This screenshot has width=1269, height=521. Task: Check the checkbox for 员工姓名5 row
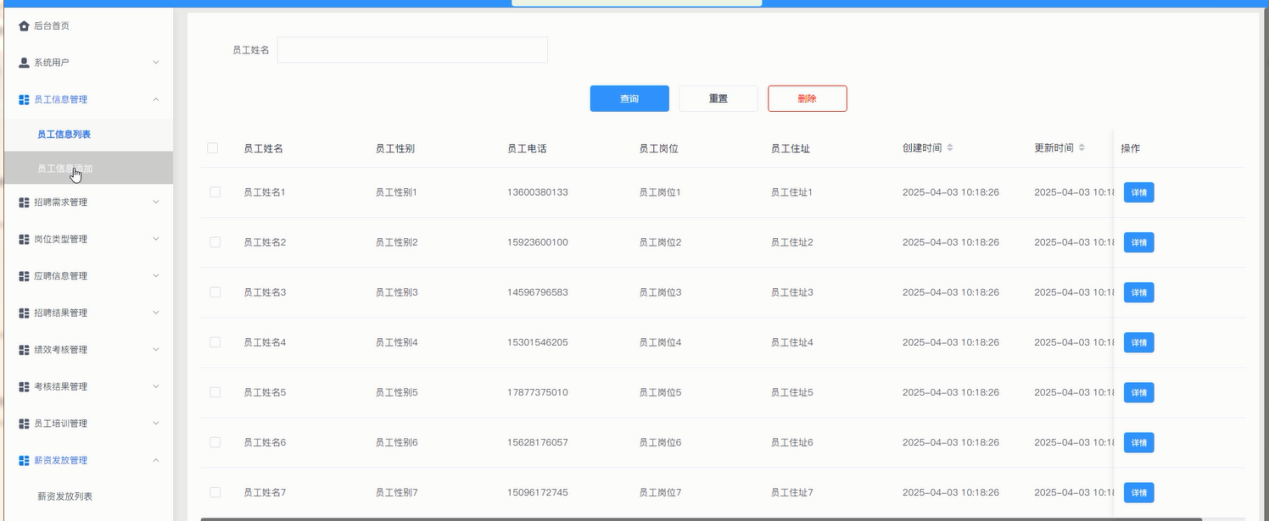pyautogui.click(x=213, y=392)
